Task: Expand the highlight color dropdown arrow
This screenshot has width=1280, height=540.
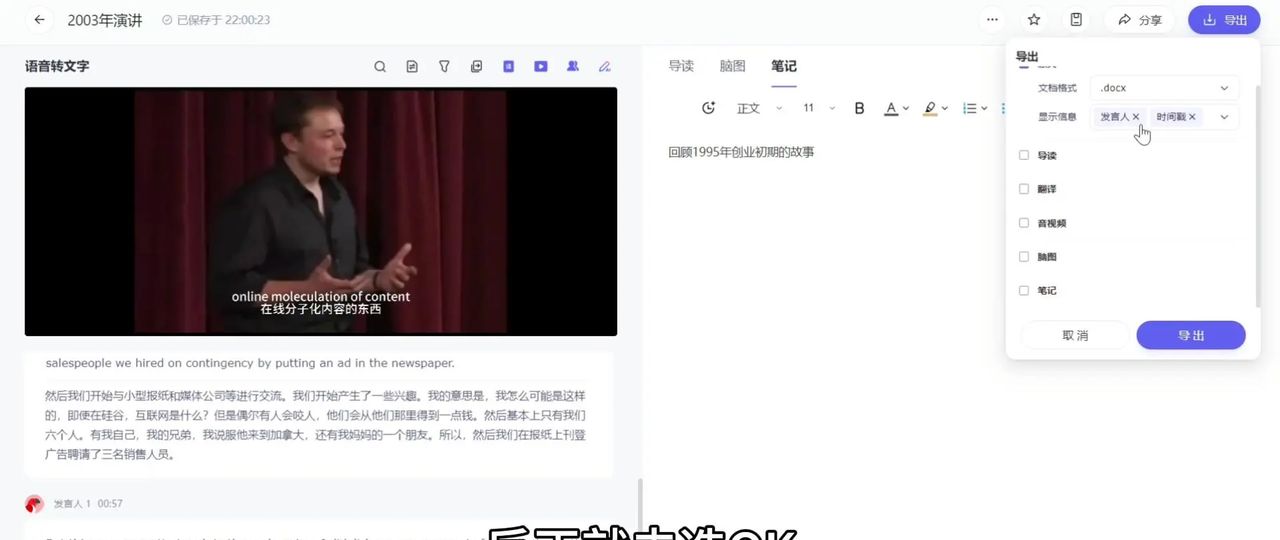Action: (945, 108)
